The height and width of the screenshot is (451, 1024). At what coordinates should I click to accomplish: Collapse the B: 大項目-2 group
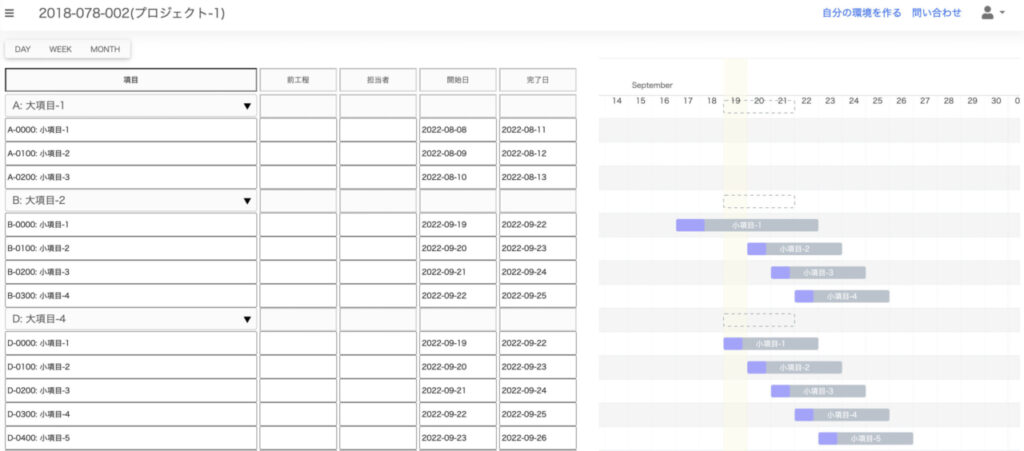pos(247,201)
